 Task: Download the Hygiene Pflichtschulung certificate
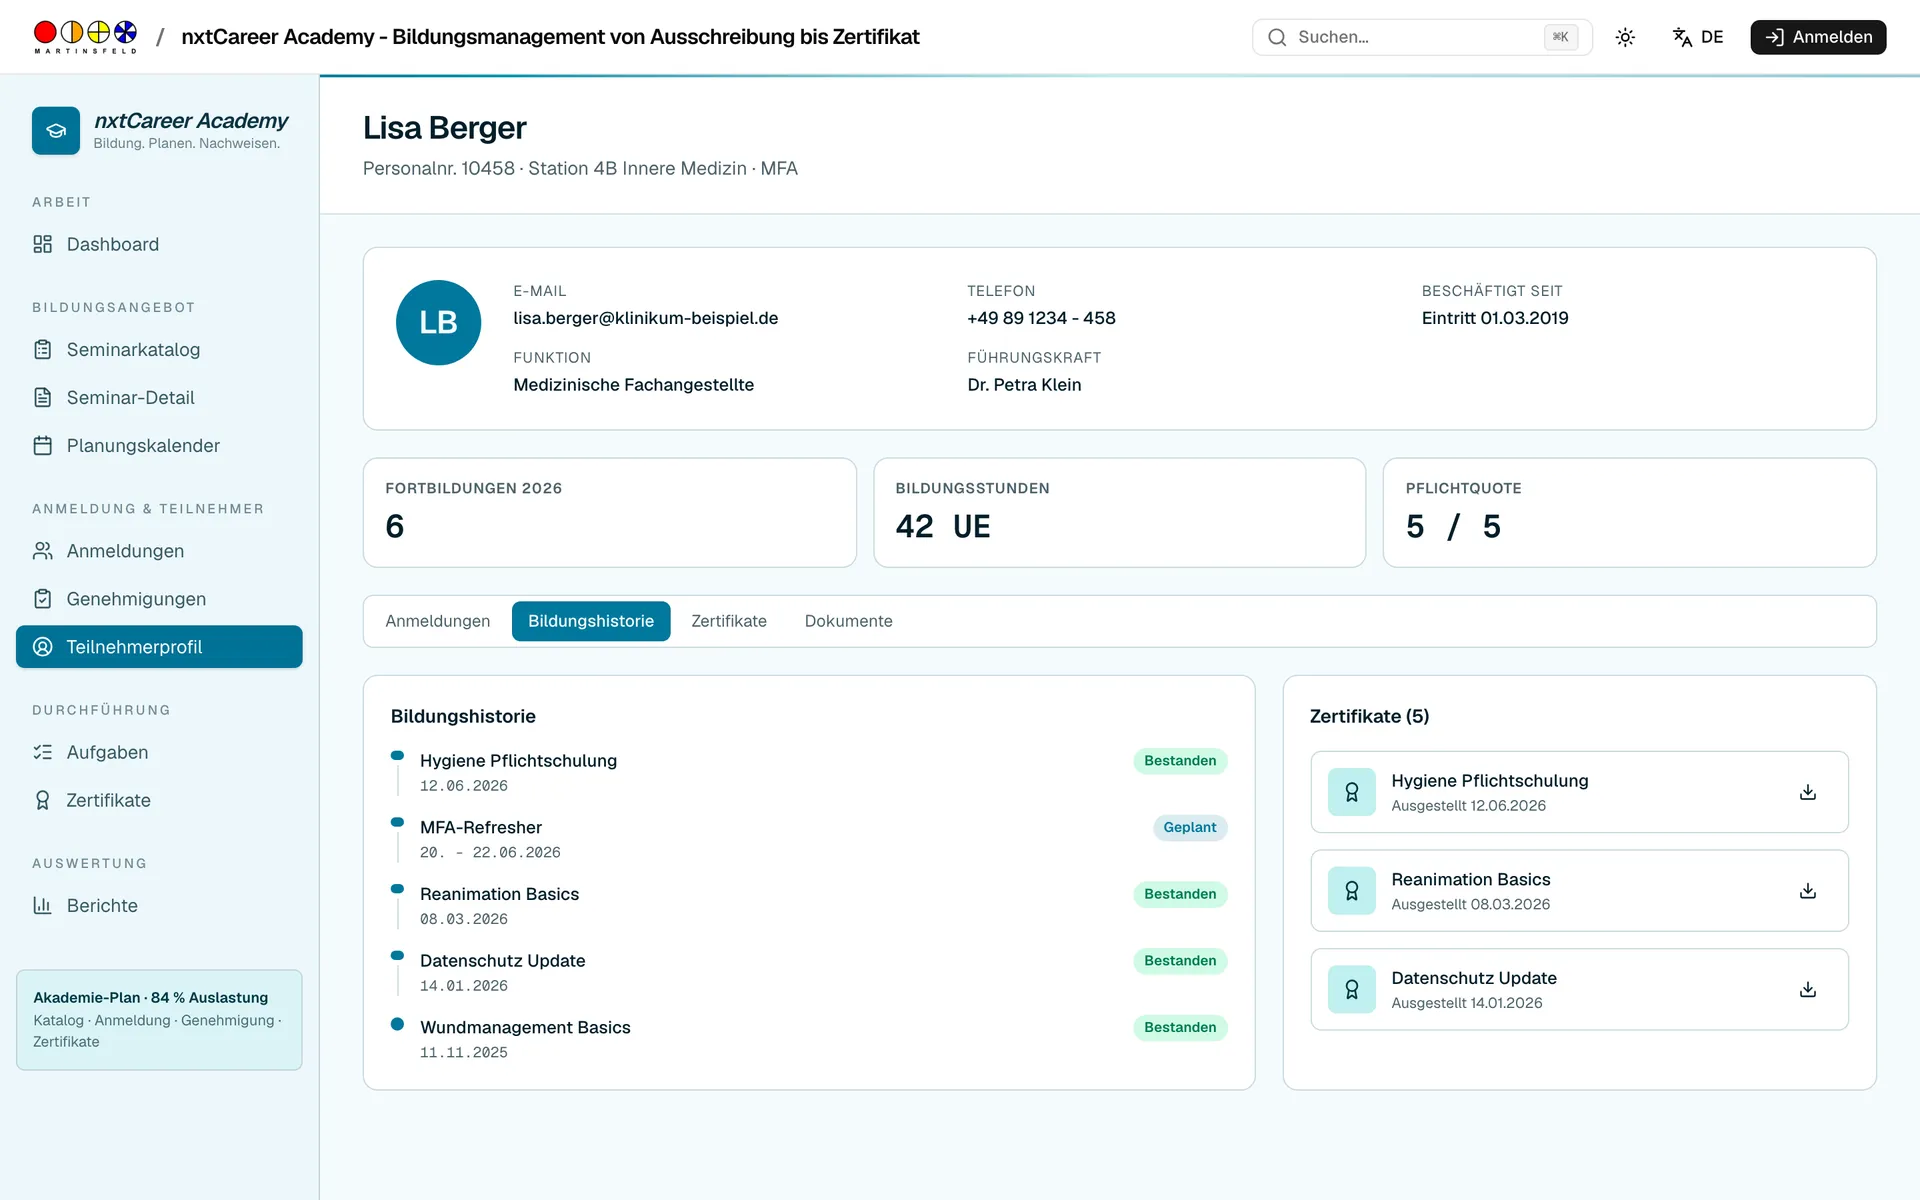point(1808,792)
